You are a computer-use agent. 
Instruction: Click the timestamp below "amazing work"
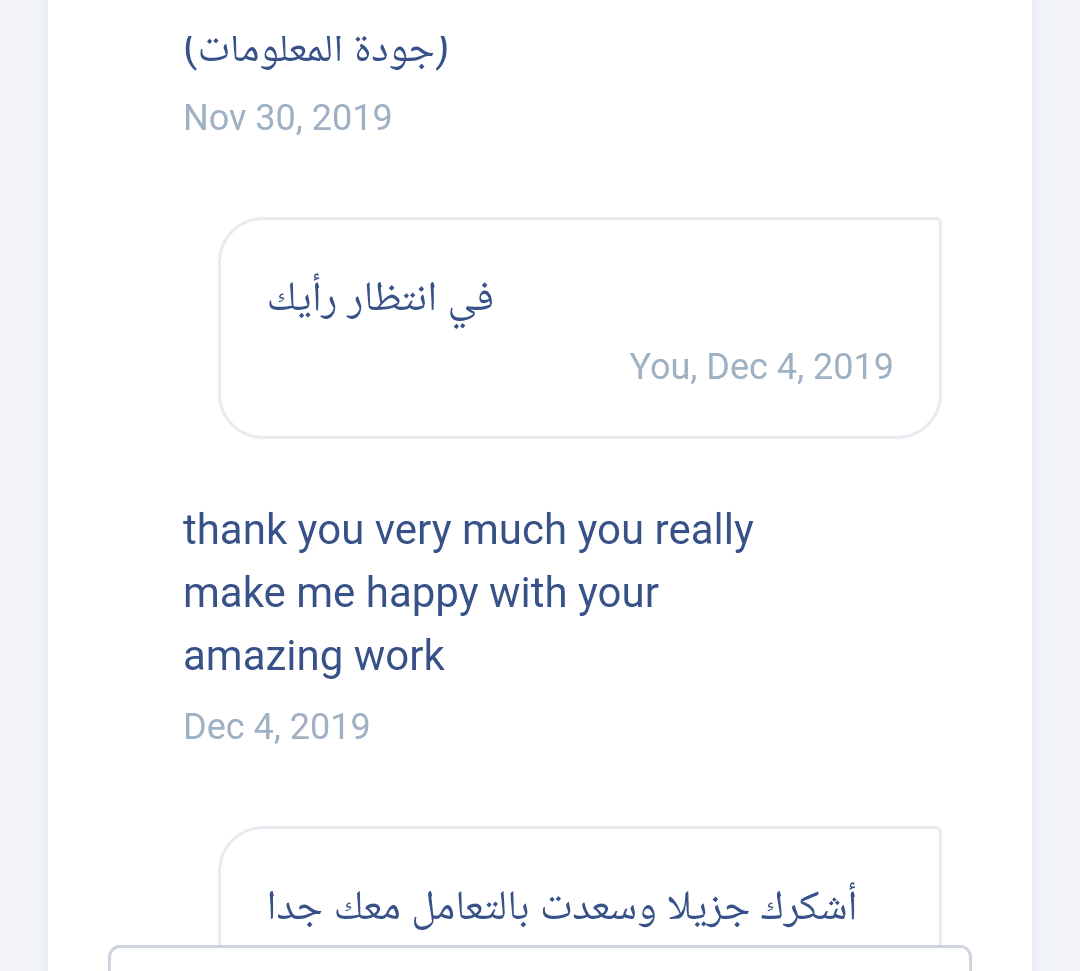277,726
